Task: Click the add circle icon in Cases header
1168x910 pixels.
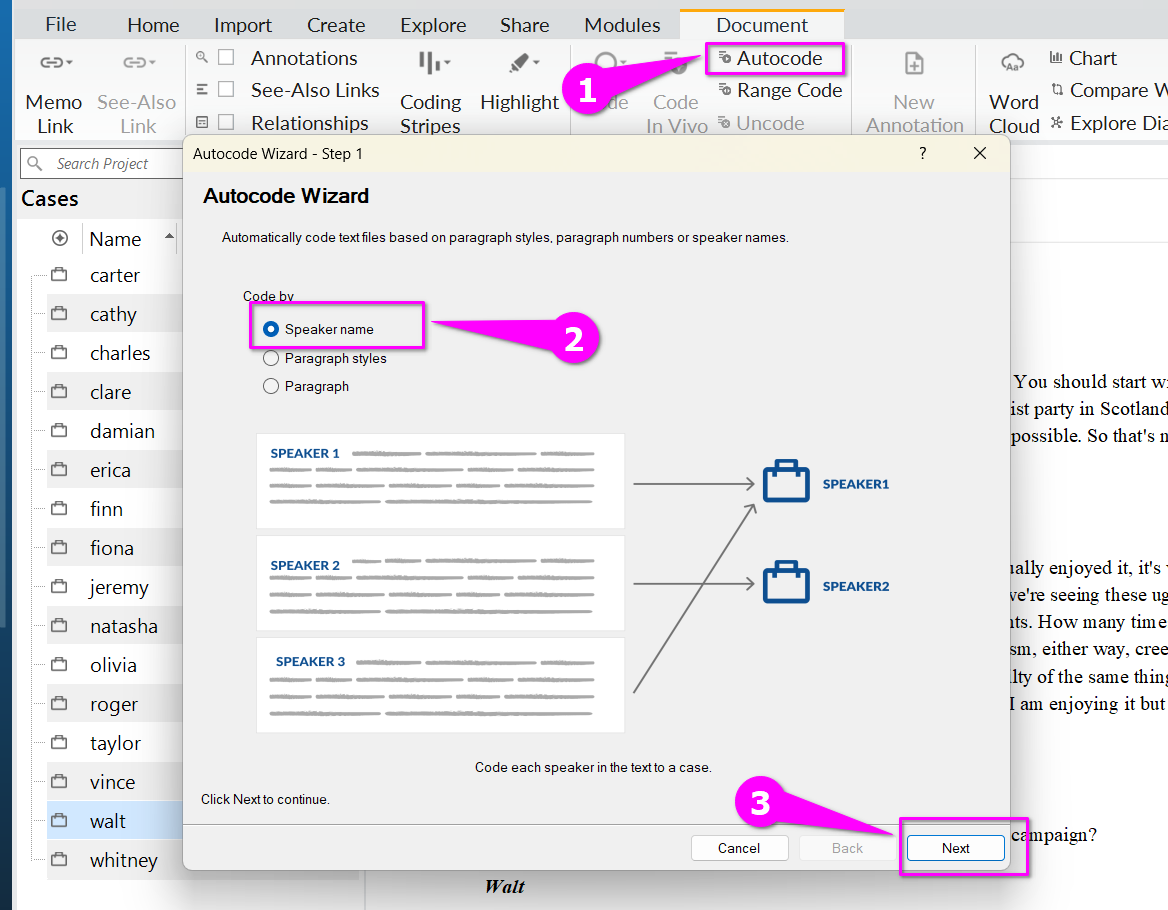Action: coord(60,239)
